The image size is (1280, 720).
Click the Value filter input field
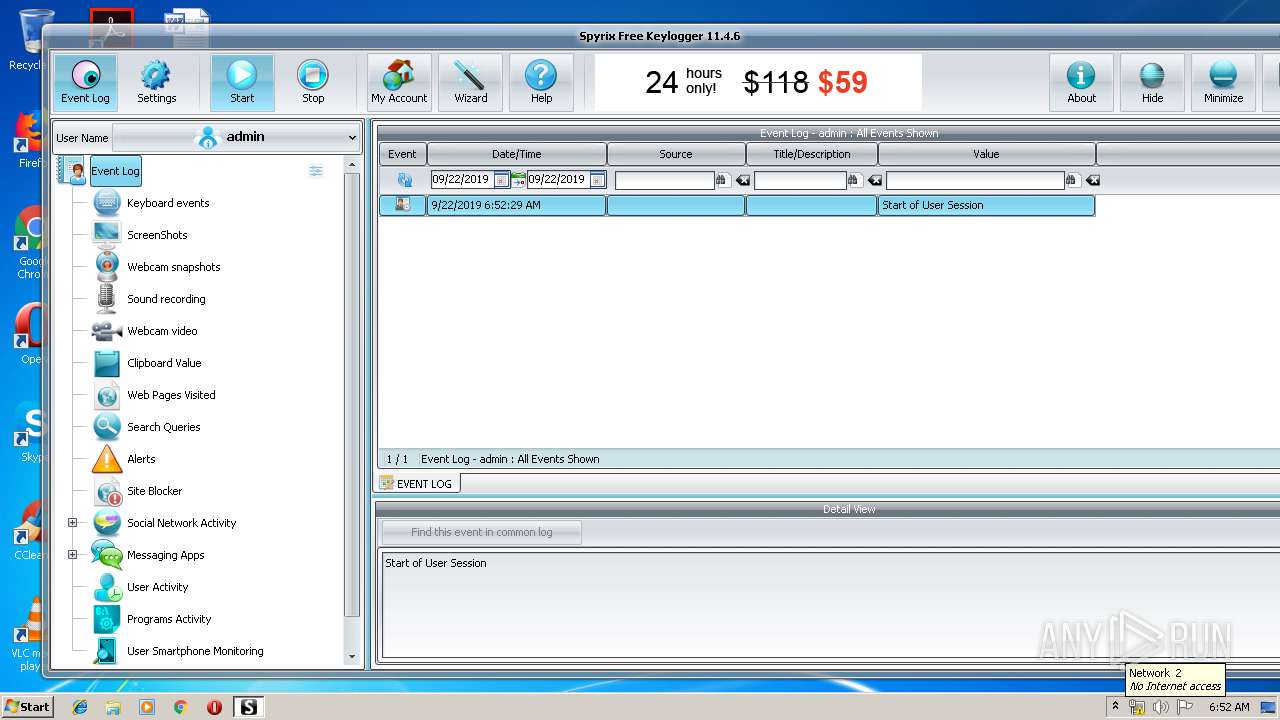click(x=975, y=180)
